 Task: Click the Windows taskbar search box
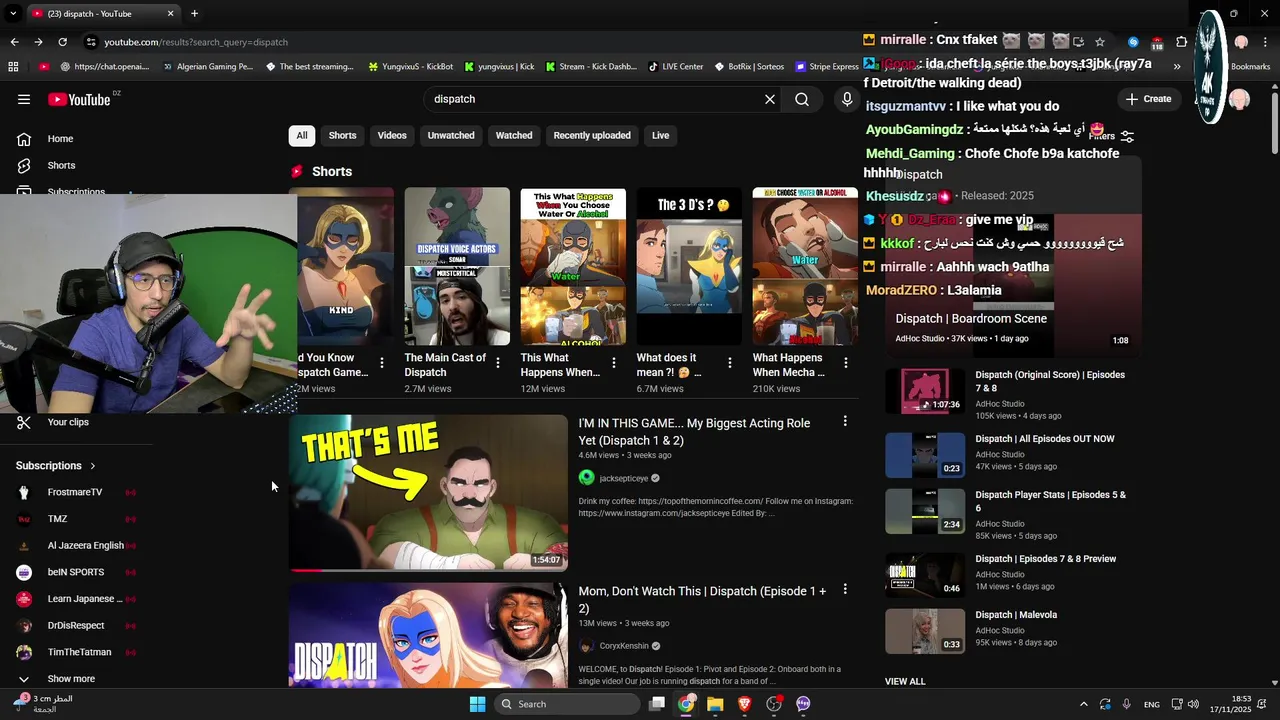coord(567,704)
